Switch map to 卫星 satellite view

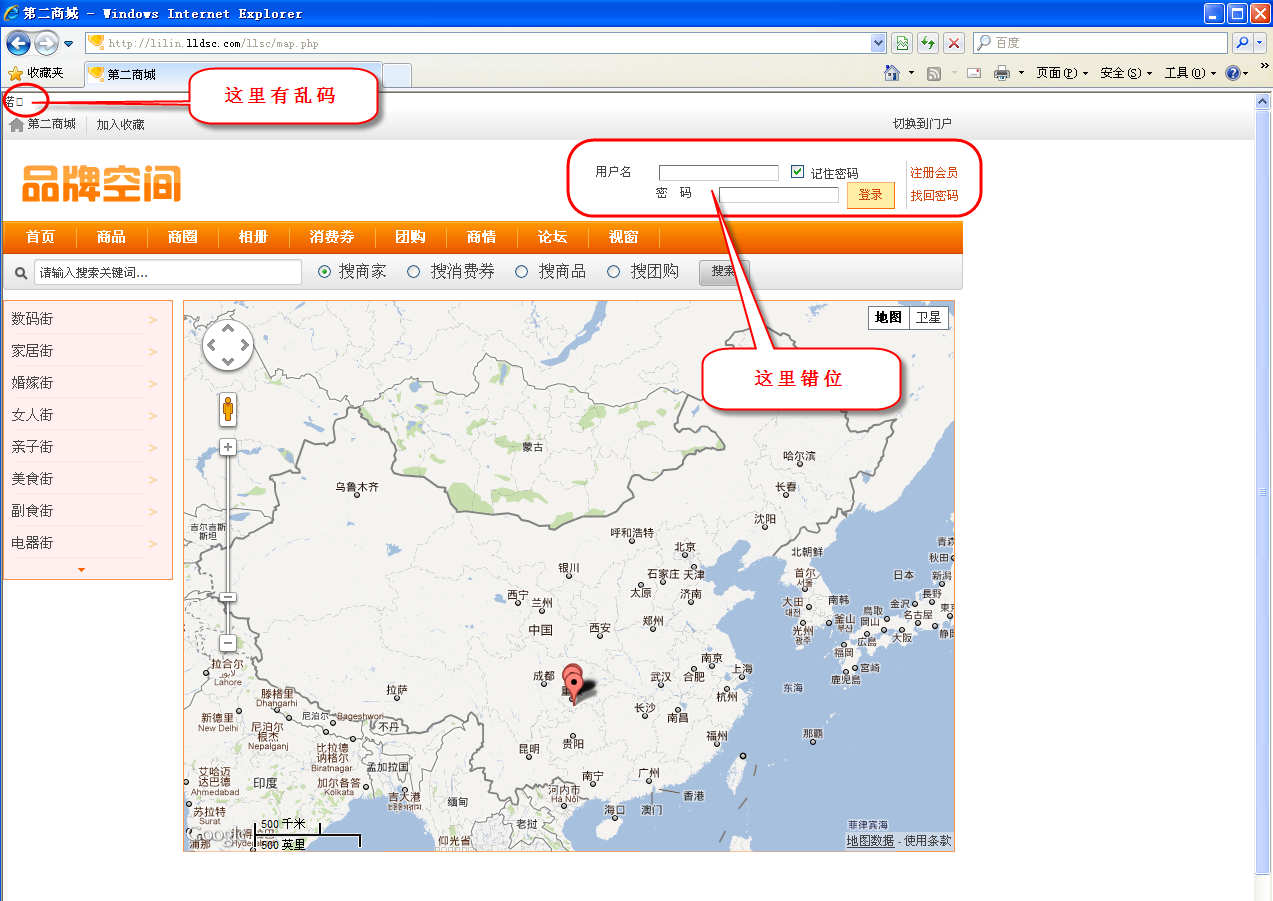pyautogui.click(x=928, y=317)
